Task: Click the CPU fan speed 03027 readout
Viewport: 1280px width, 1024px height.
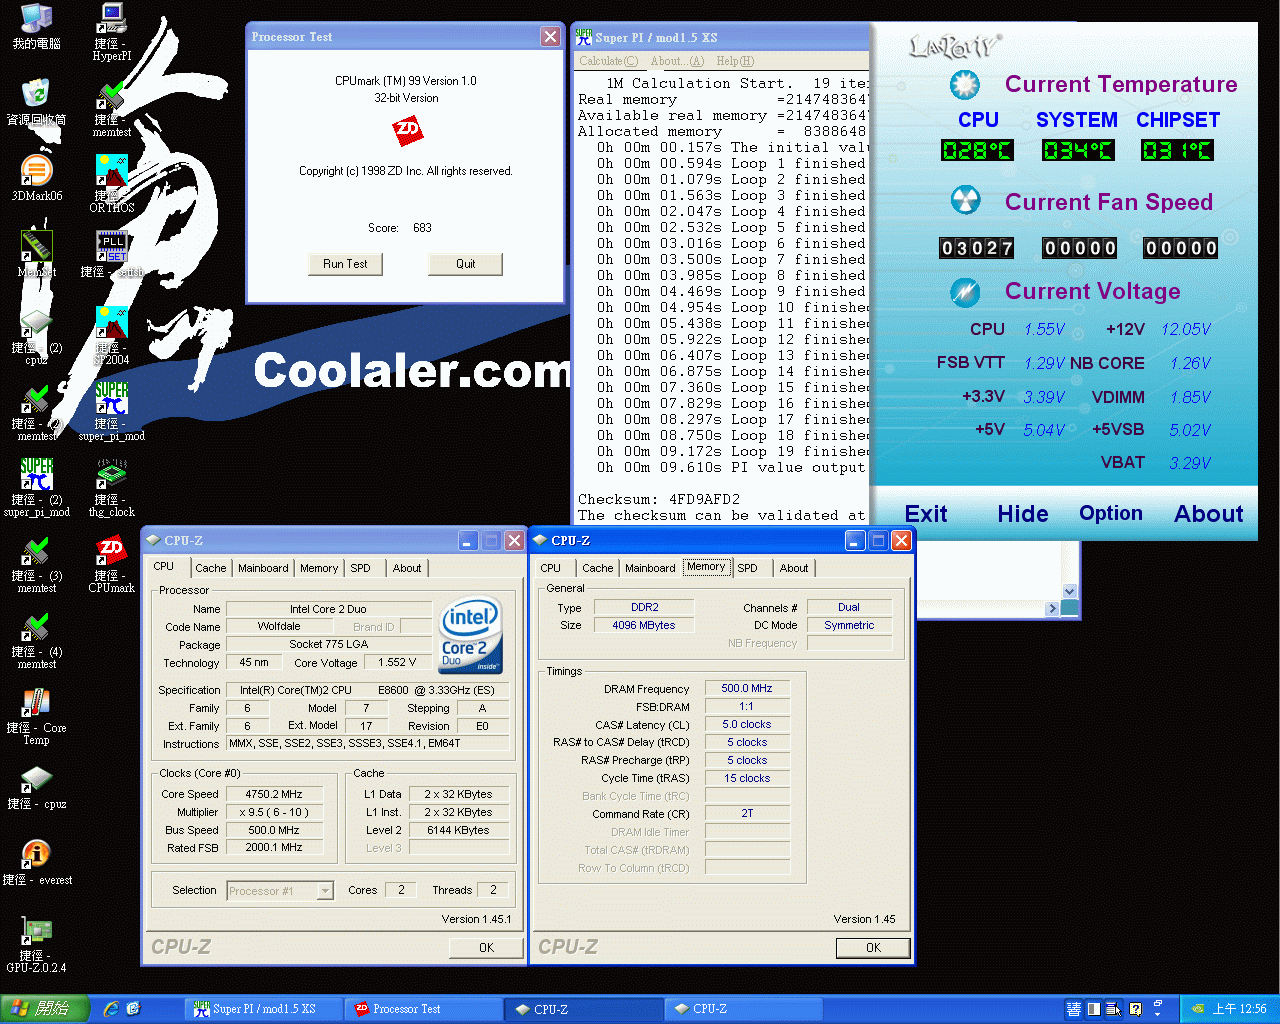Action: [977, 248]
